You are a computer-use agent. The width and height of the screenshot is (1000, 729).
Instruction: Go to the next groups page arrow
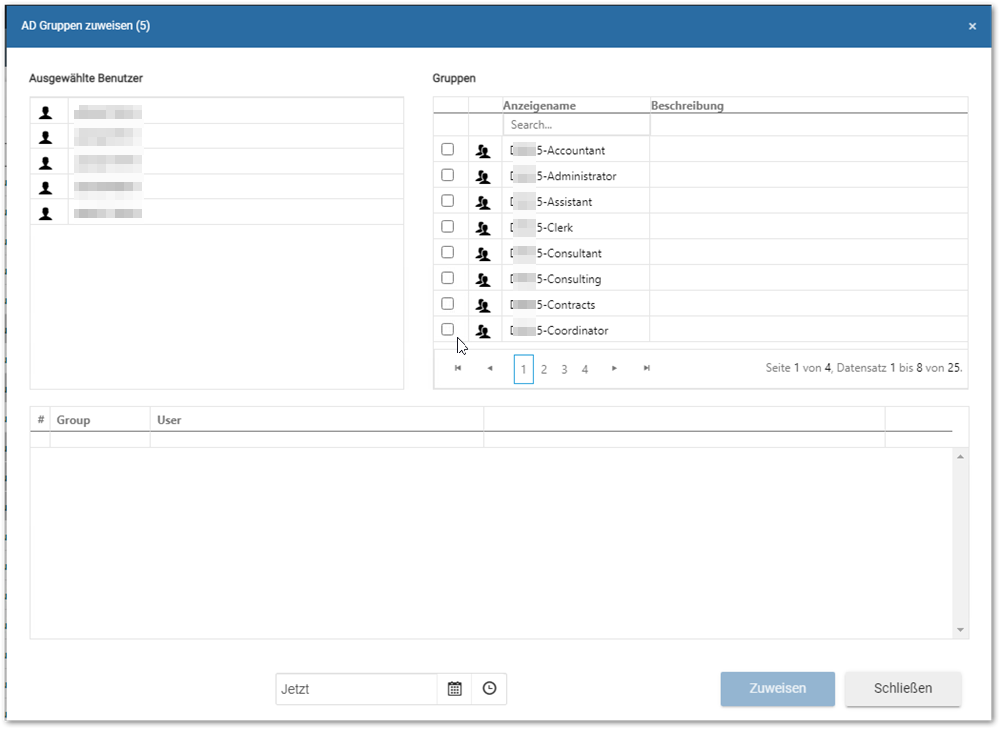click(x=614, y=368)
